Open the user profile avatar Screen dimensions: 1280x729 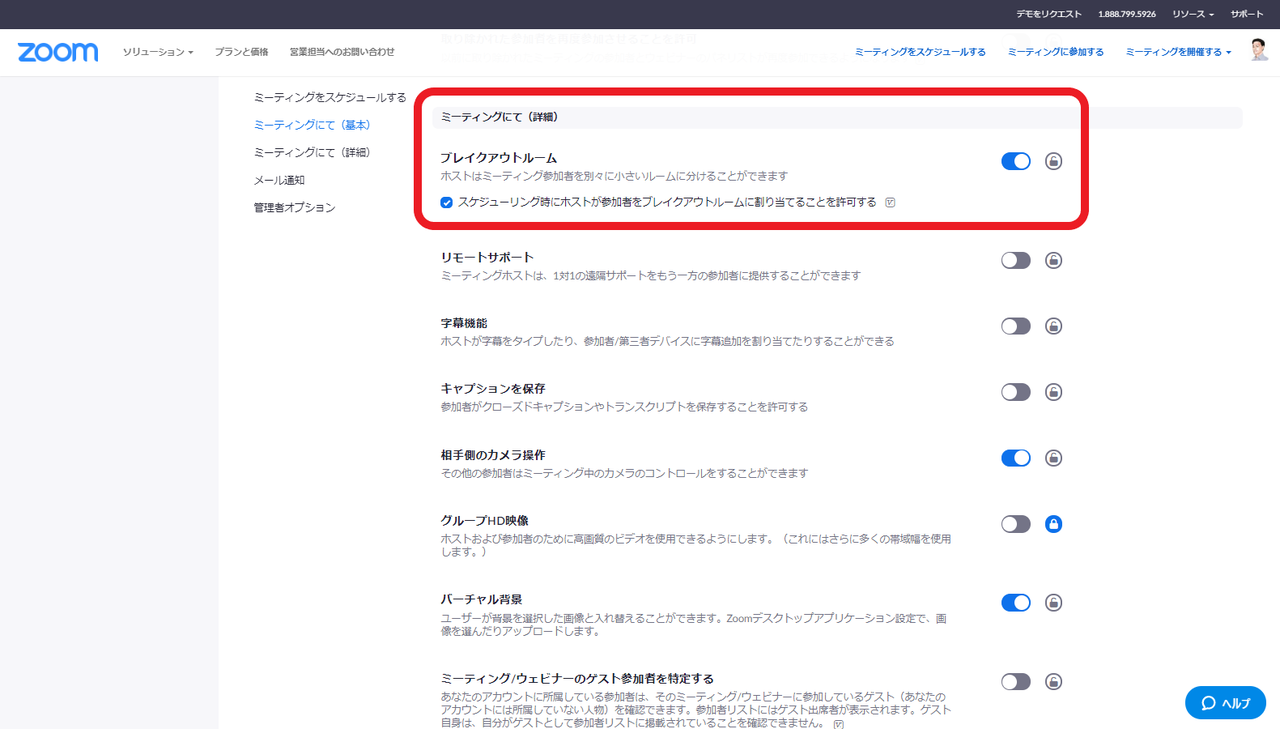(x=1259, y=51)
